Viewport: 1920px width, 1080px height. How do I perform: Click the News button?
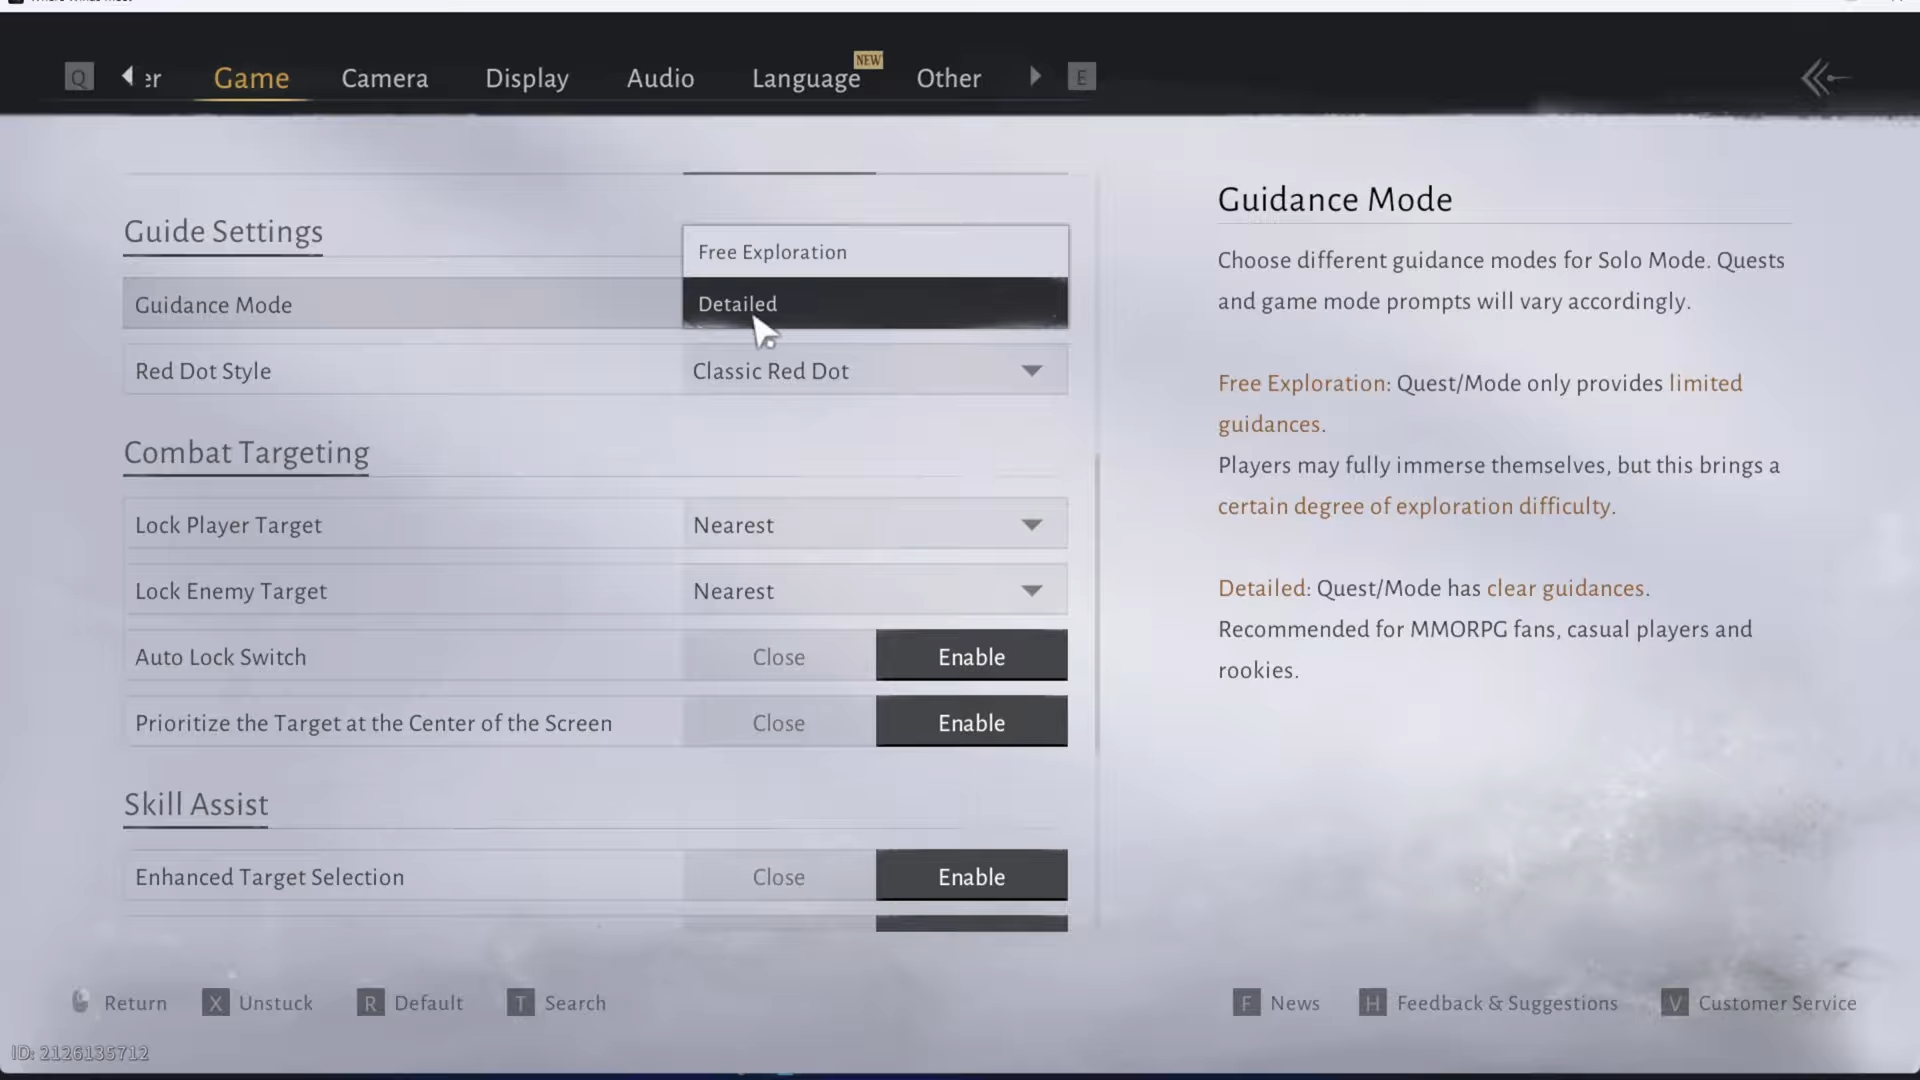pos(1294,1003)
